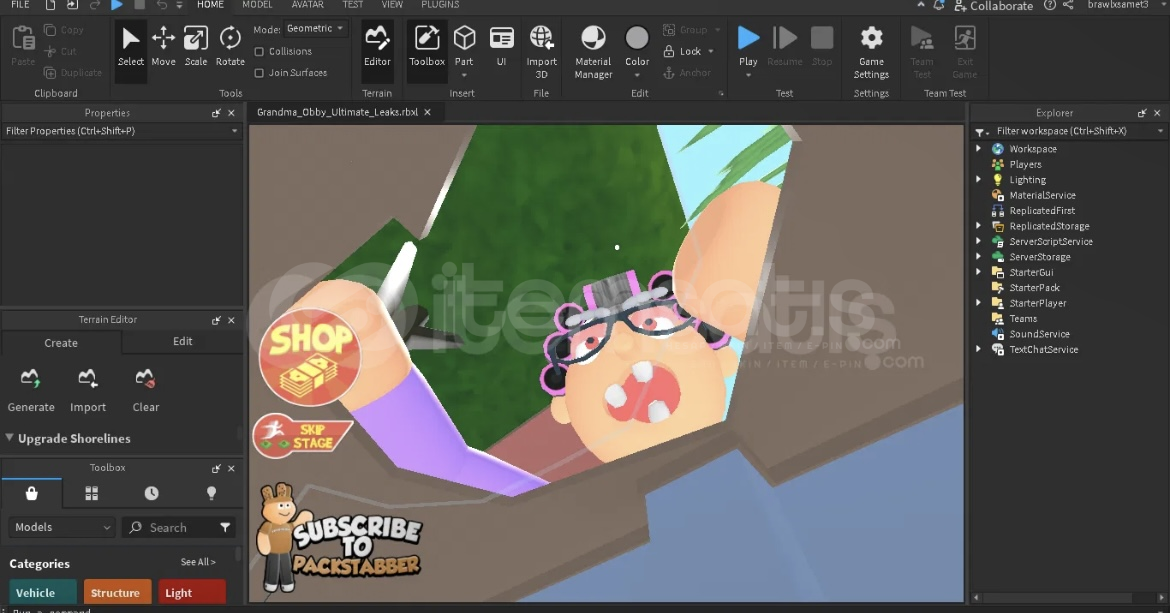Open the Toolbox creations lightbulb tab
This screenshot has width=1170, height=613.
[x=211, y=494]
